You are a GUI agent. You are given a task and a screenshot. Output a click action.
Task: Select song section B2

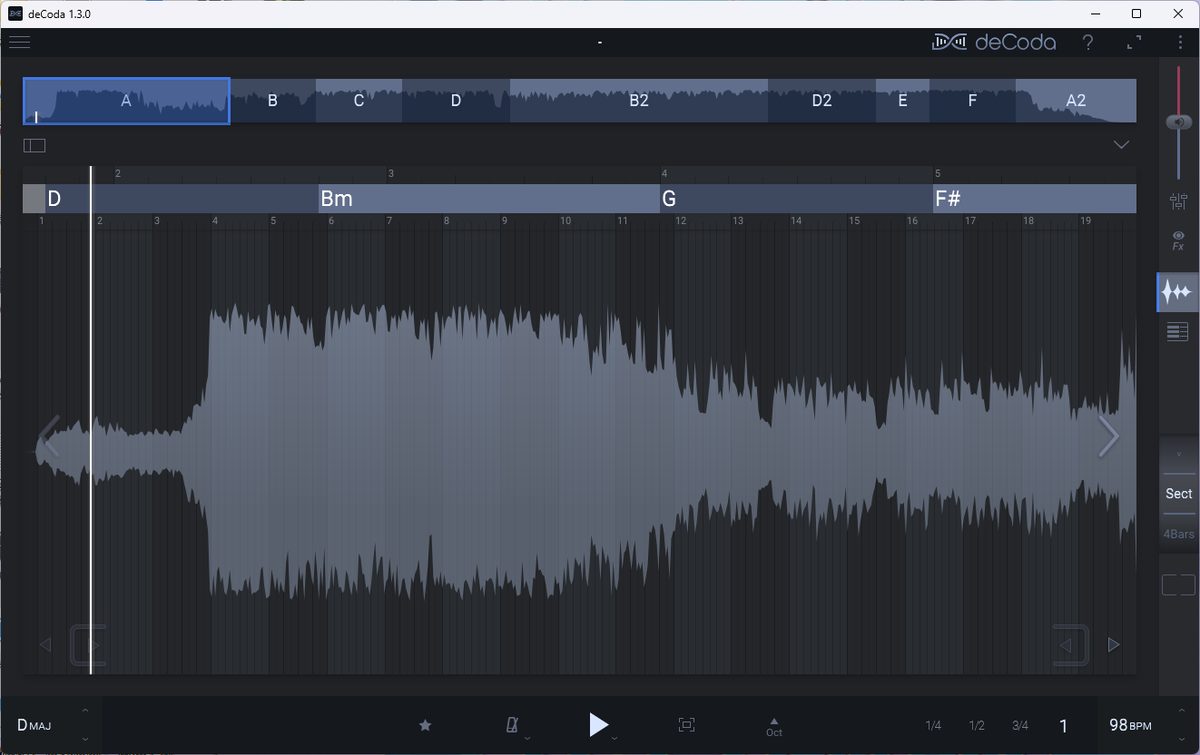pos(639,101)
